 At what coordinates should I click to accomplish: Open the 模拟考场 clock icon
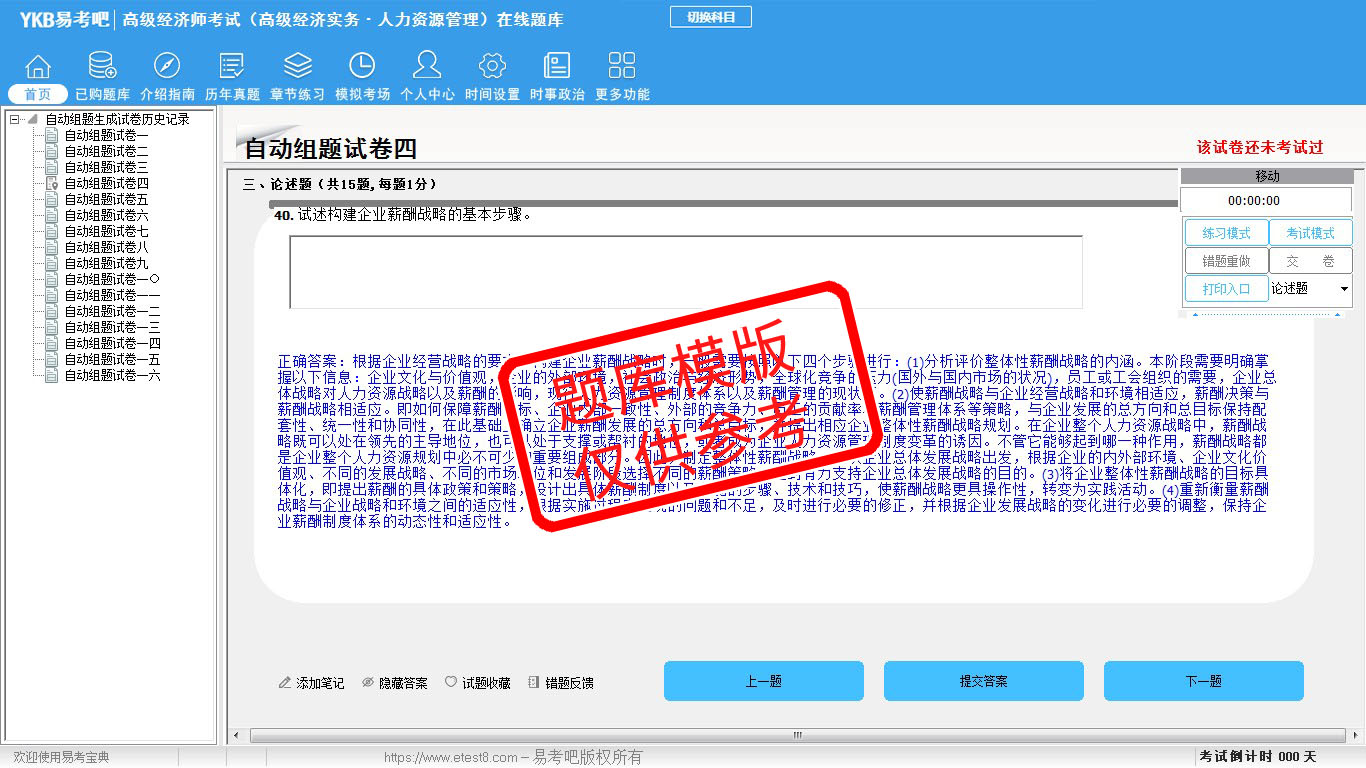(x=362, y=67)
